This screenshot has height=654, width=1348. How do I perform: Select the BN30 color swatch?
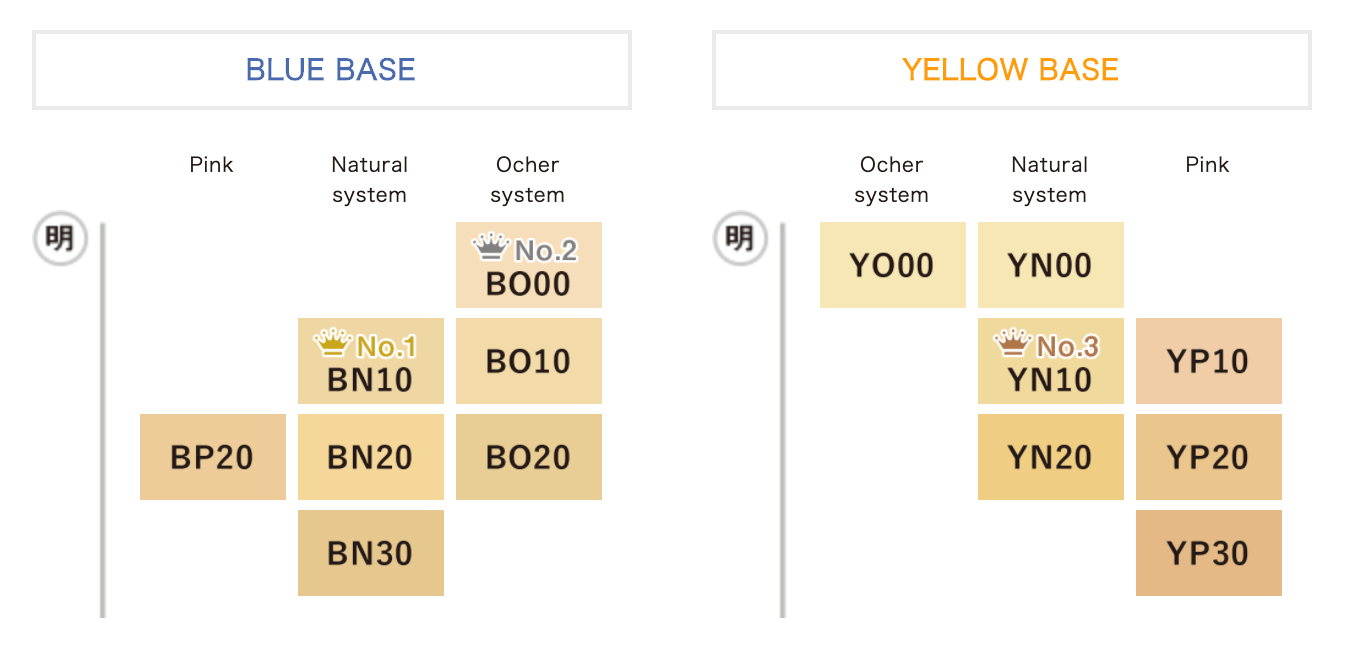[x=371, y=553]
